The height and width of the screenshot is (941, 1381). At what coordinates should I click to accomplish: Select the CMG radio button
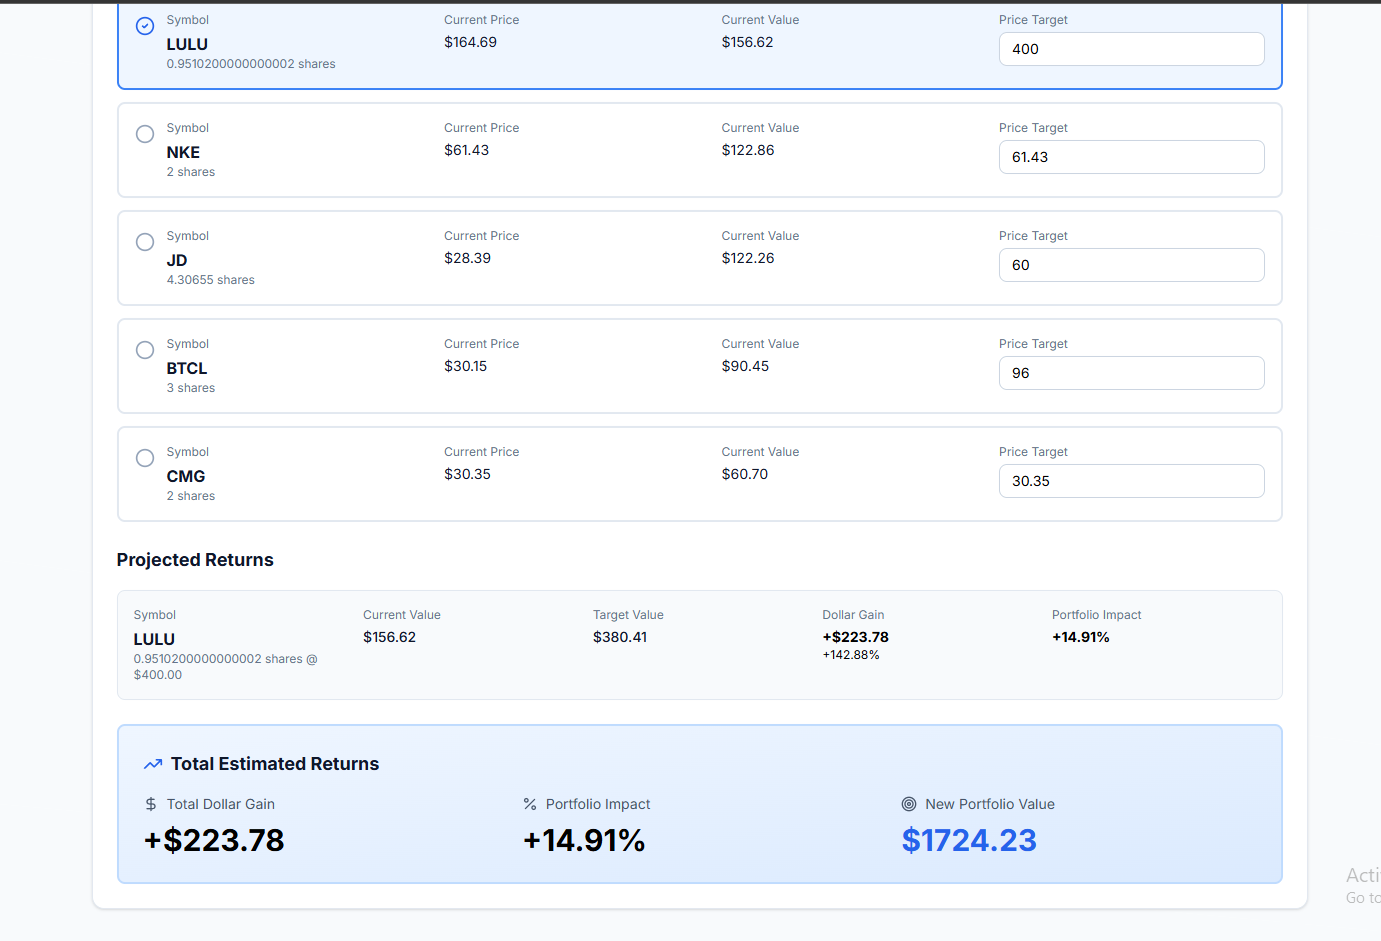pyautogui.click(x=144, y=458)
